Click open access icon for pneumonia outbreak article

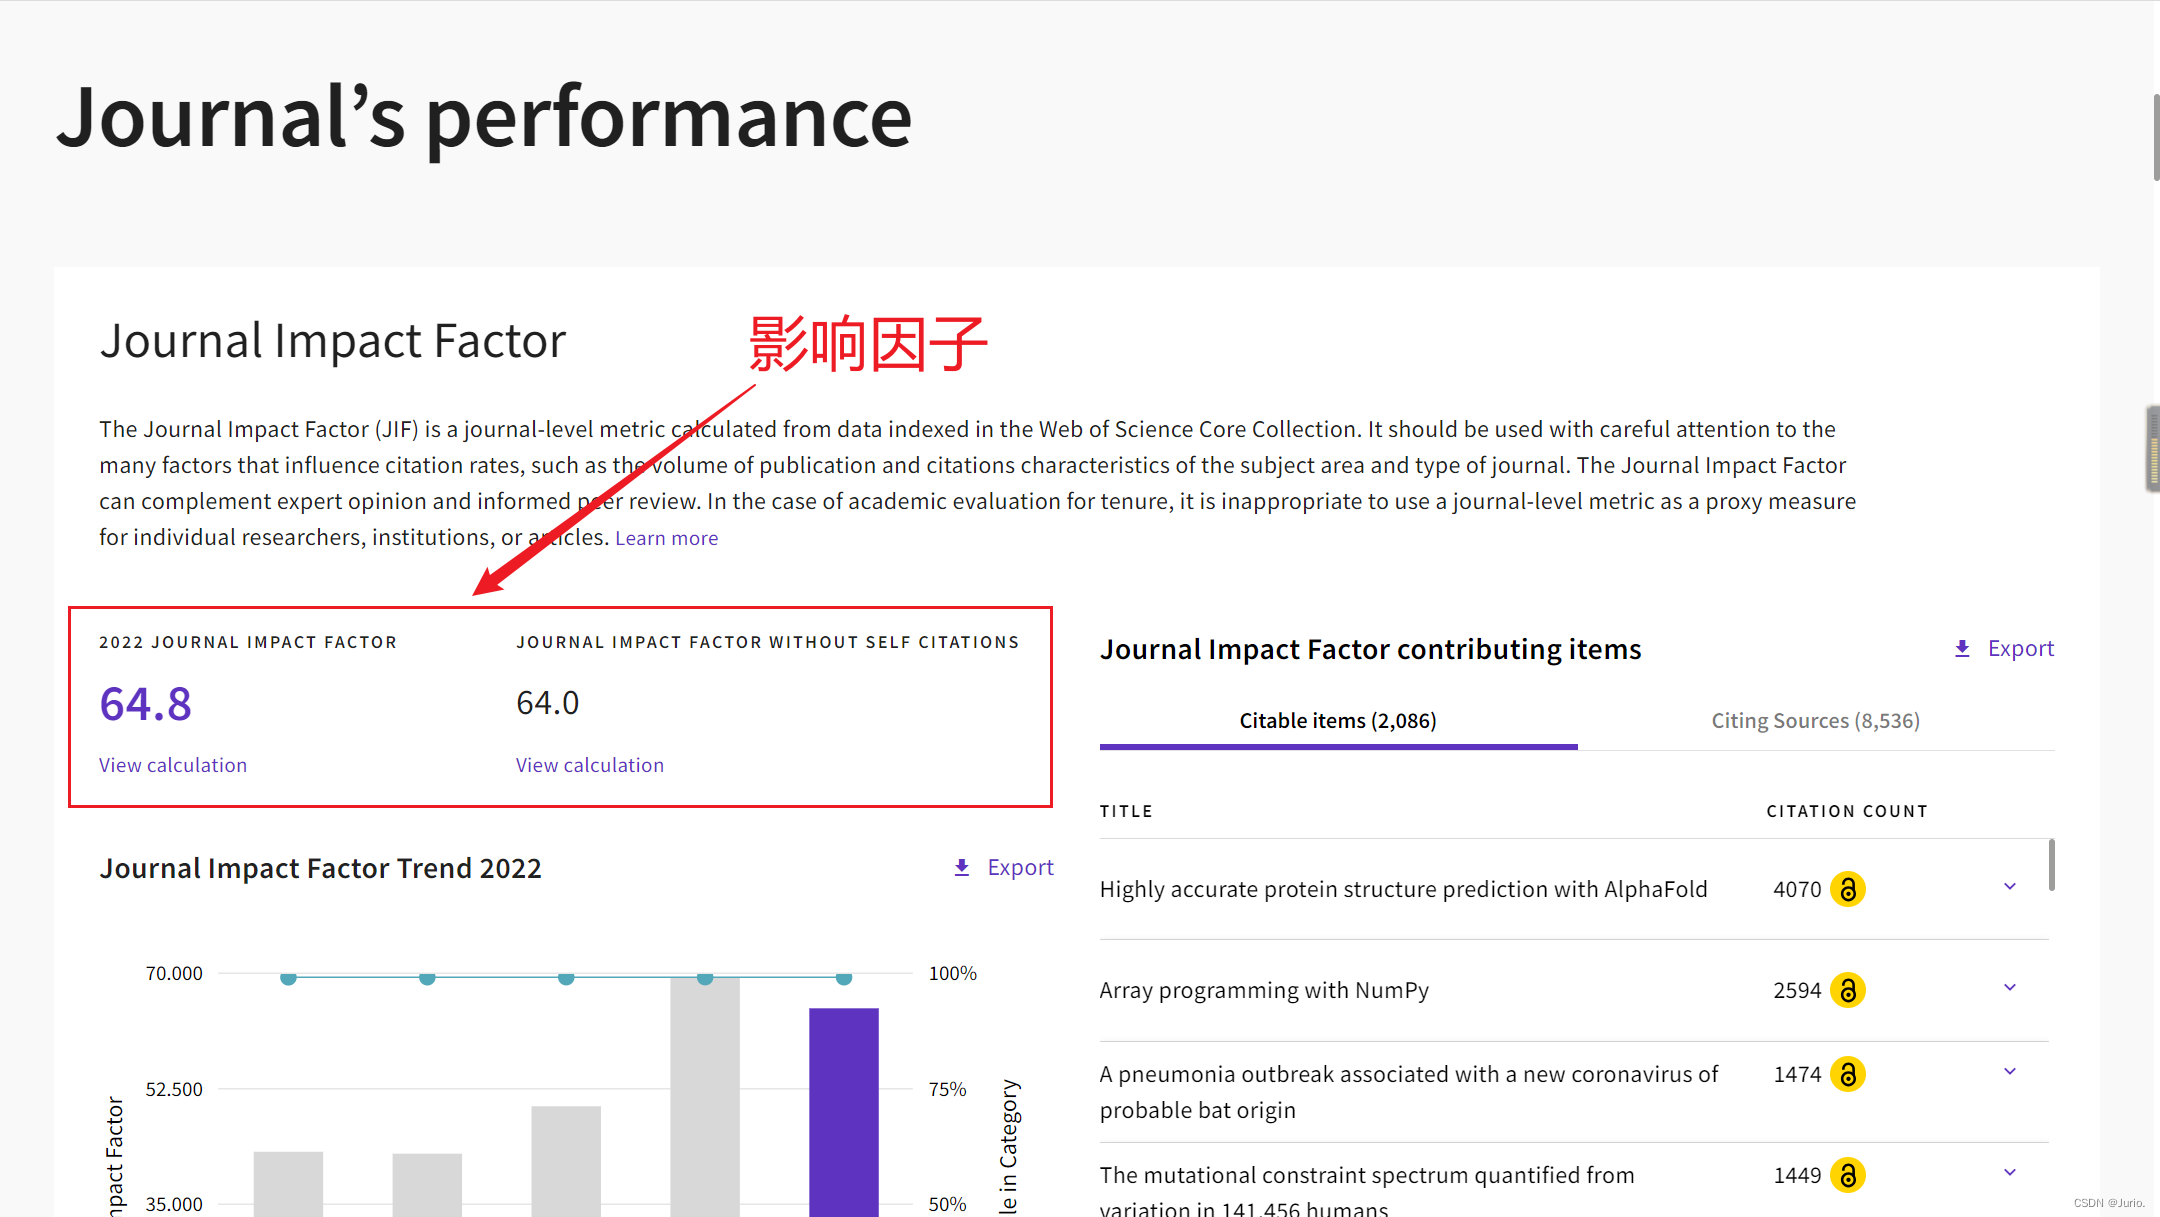coord(1847,1074)
